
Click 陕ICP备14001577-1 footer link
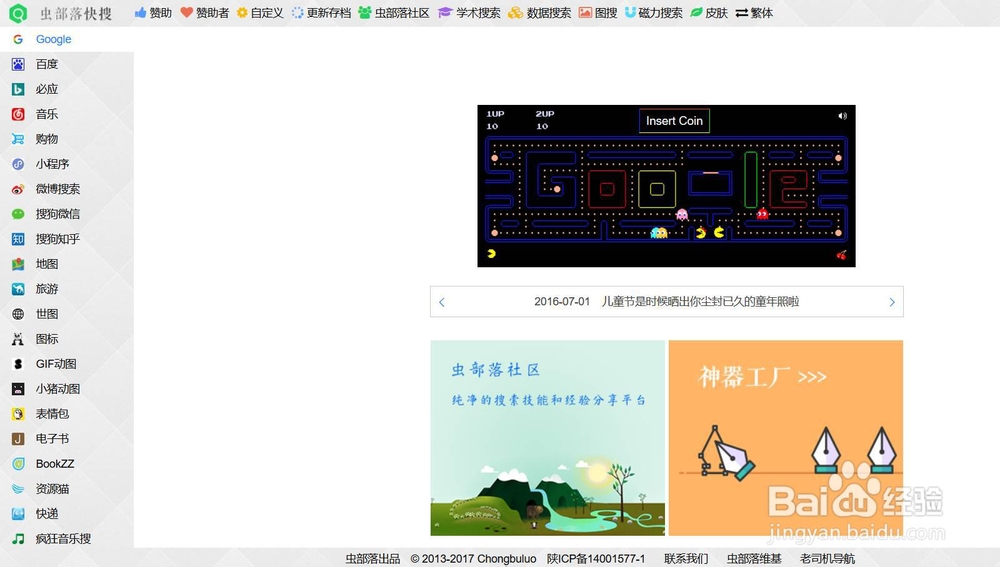tap(596, 559)
